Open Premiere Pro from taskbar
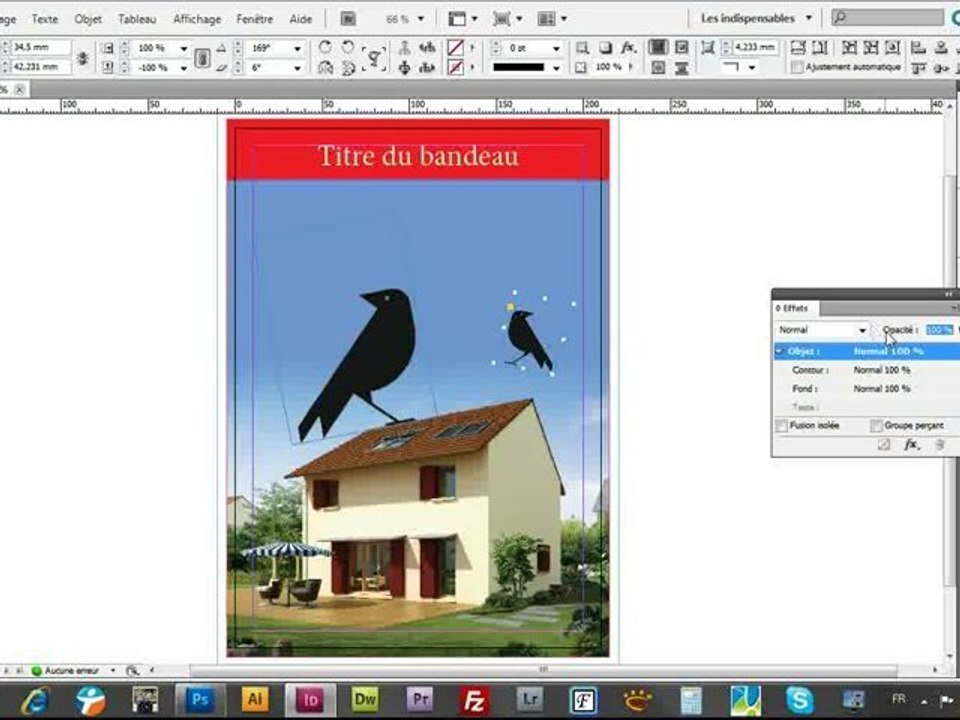Viewport: 960px width, 720px height. (420, 699)
